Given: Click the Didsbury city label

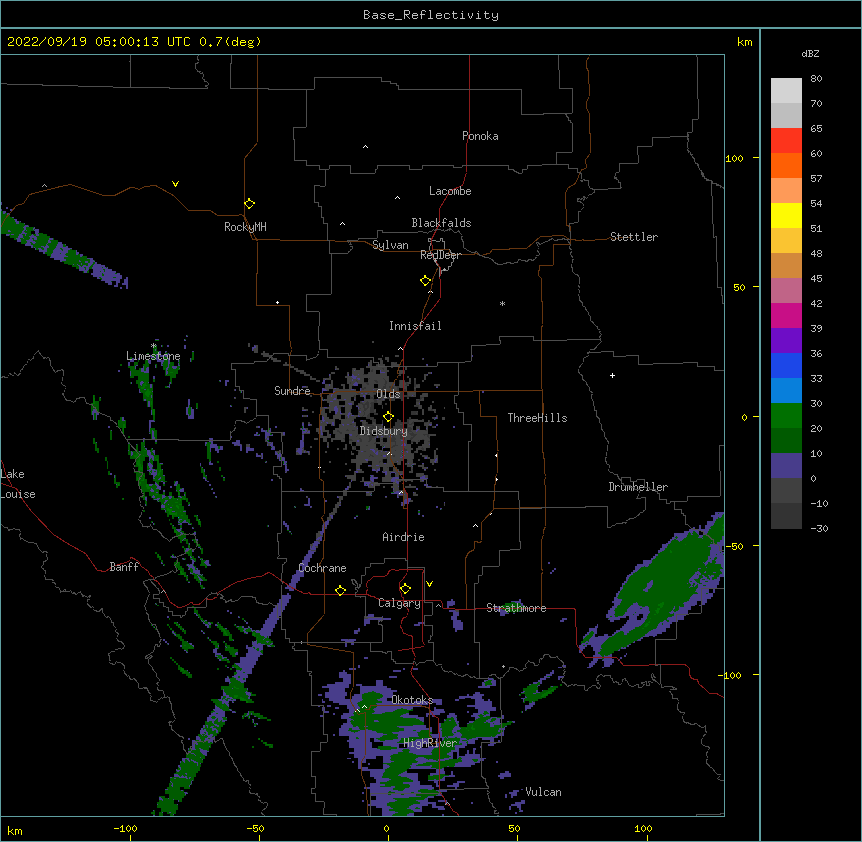Looking at the screenshot, I should point(384,431).
